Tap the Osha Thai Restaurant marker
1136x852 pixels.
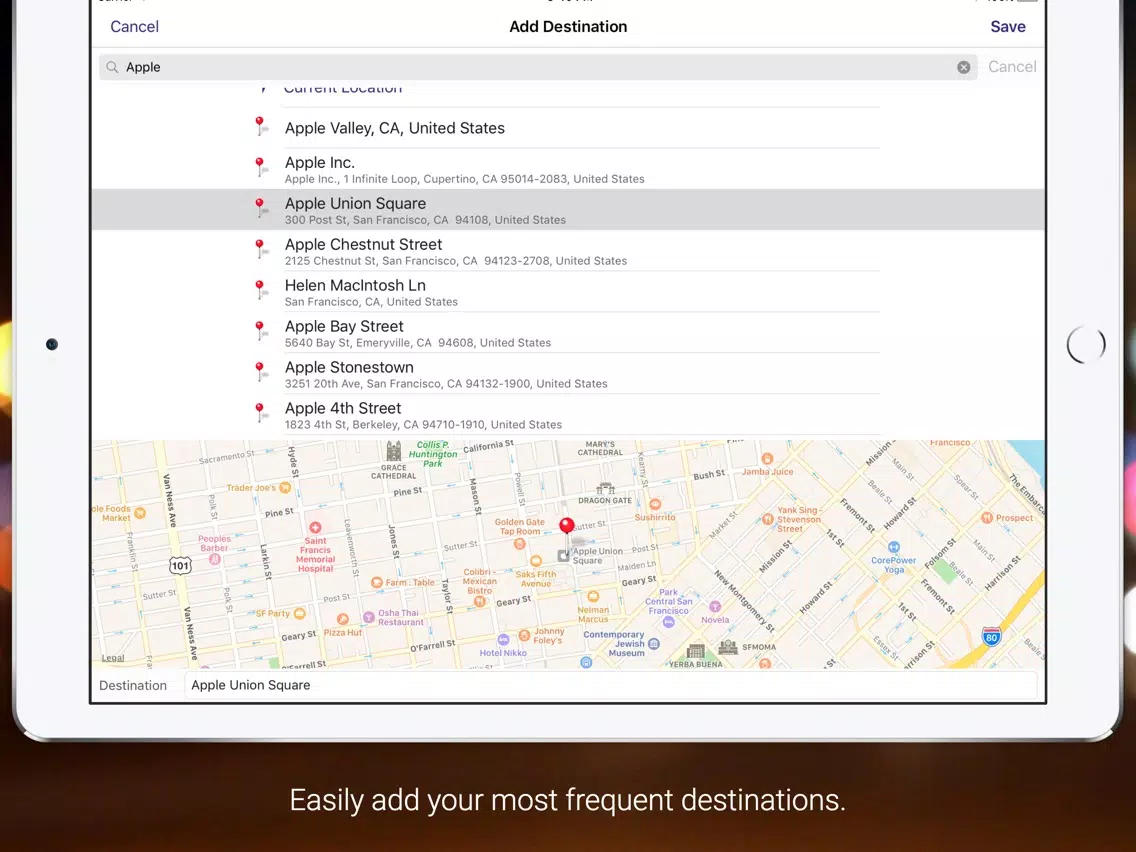369,617
